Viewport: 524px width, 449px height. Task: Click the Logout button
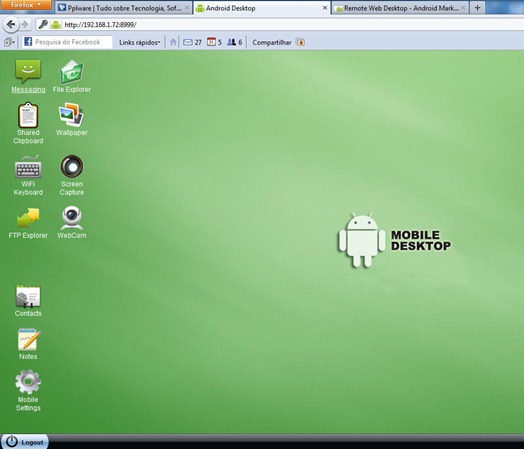[x=25, y=442]
